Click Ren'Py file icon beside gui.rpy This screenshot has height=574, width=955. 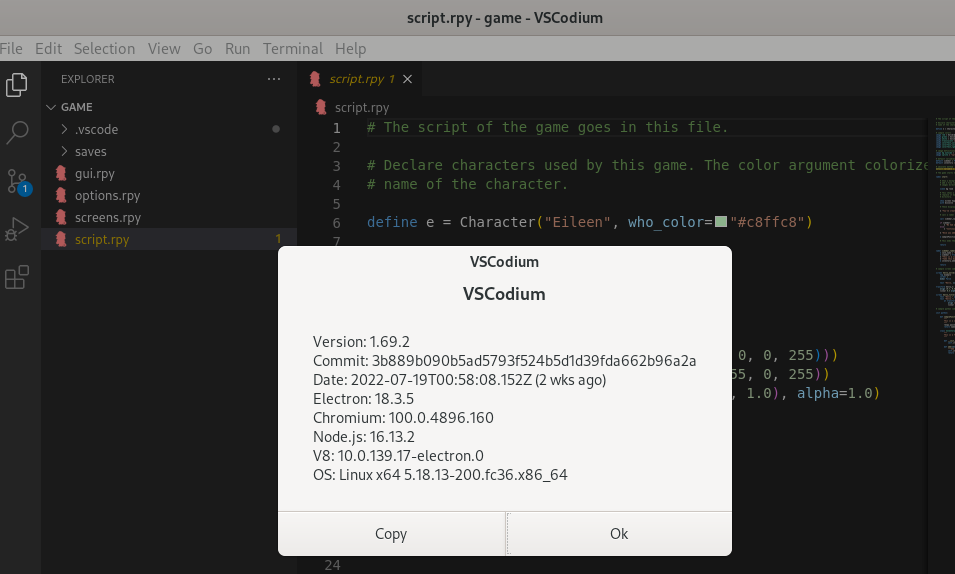pyautogui.click(x=61, y=174)
